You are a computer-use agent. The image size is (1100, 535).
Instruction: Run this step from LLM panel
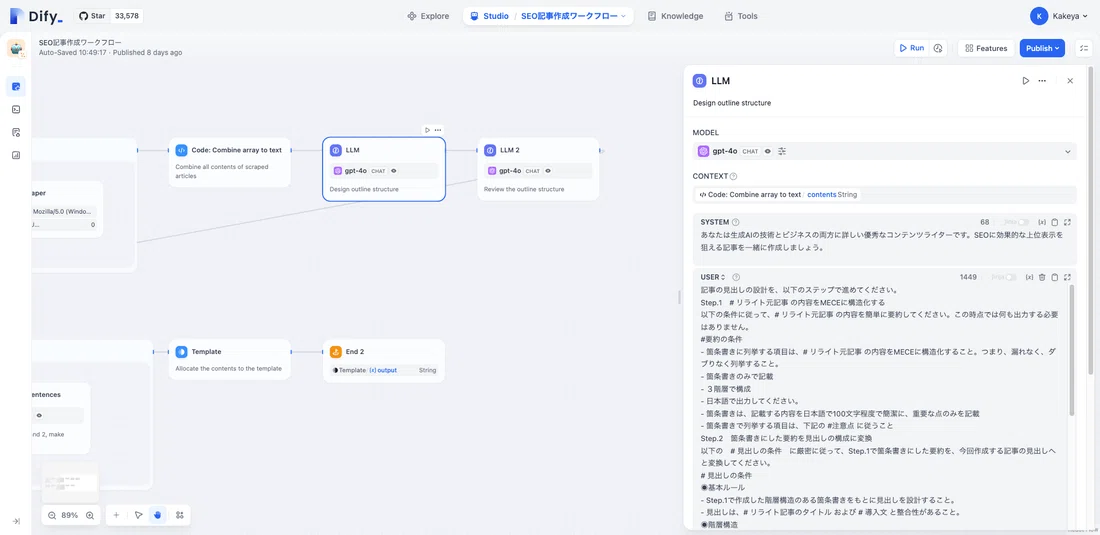coord(1026,81)
